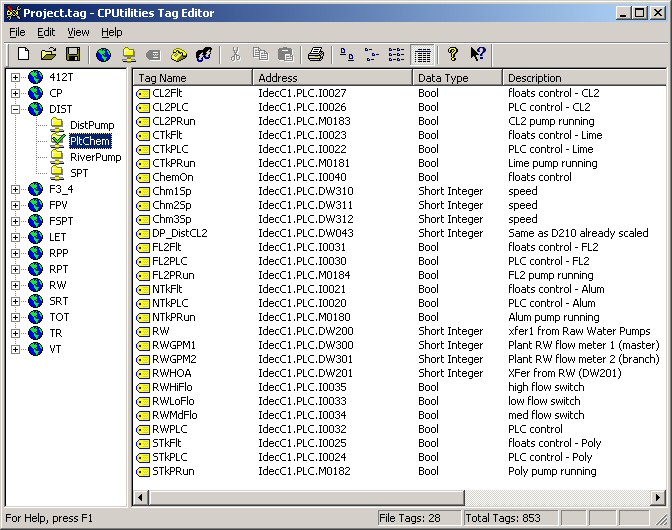Open the View menu
Viewport: 672px width, 530px height.
pyautogui.click(x=78, y=32)
